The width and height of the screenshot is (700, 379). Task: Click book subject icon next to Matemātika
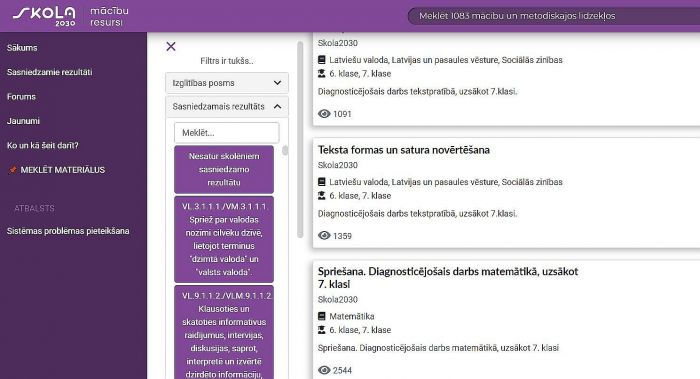(321, 316)
